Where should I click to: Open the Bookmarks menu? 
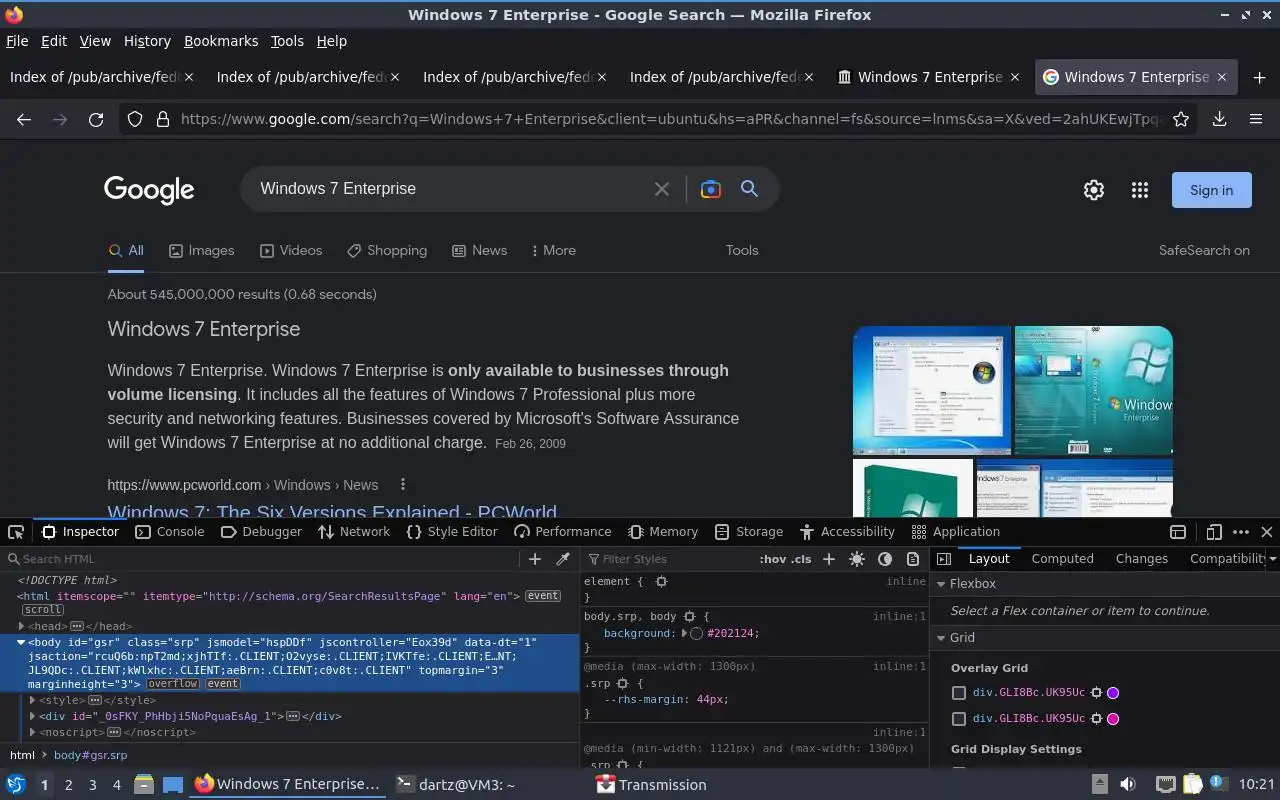(x=221, y=41)
